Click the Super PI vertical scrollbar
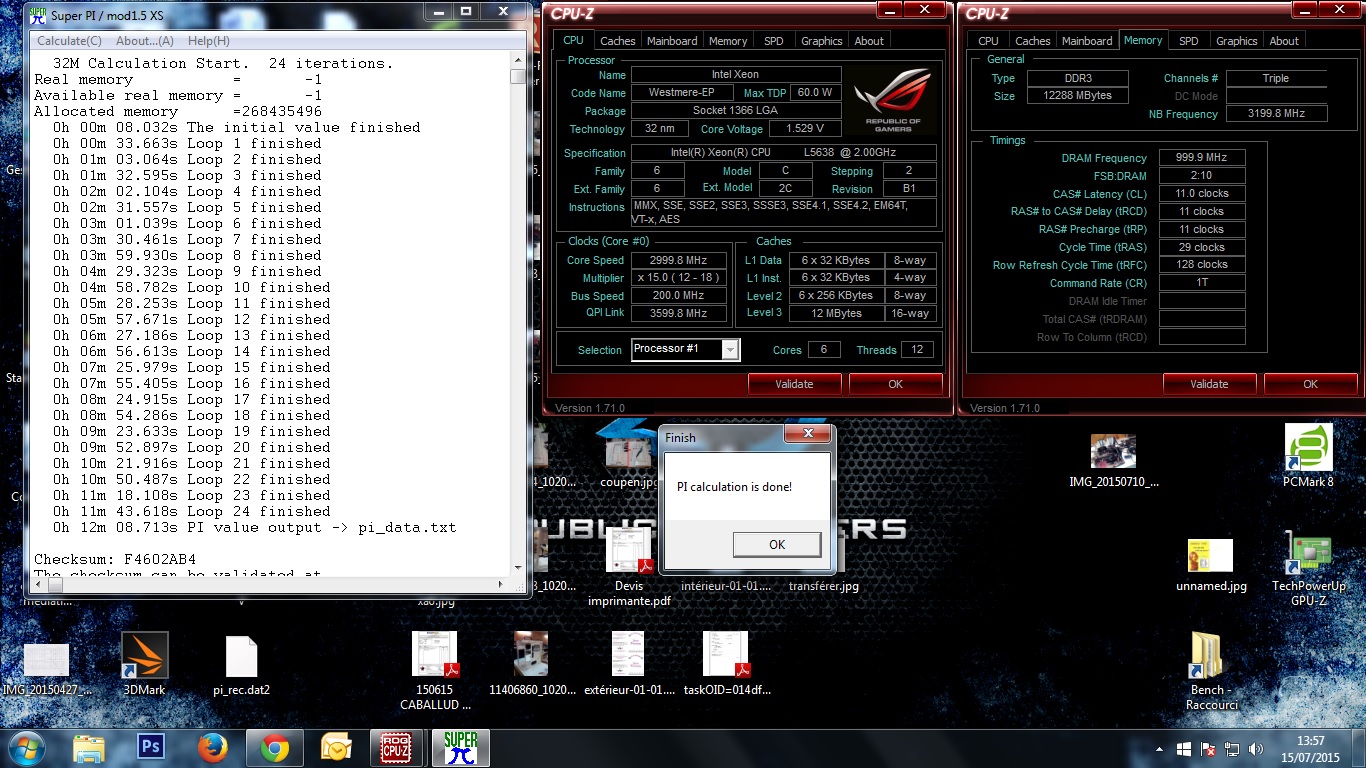This screenshot has width=1366, height=768. click(x=517, y=315)
